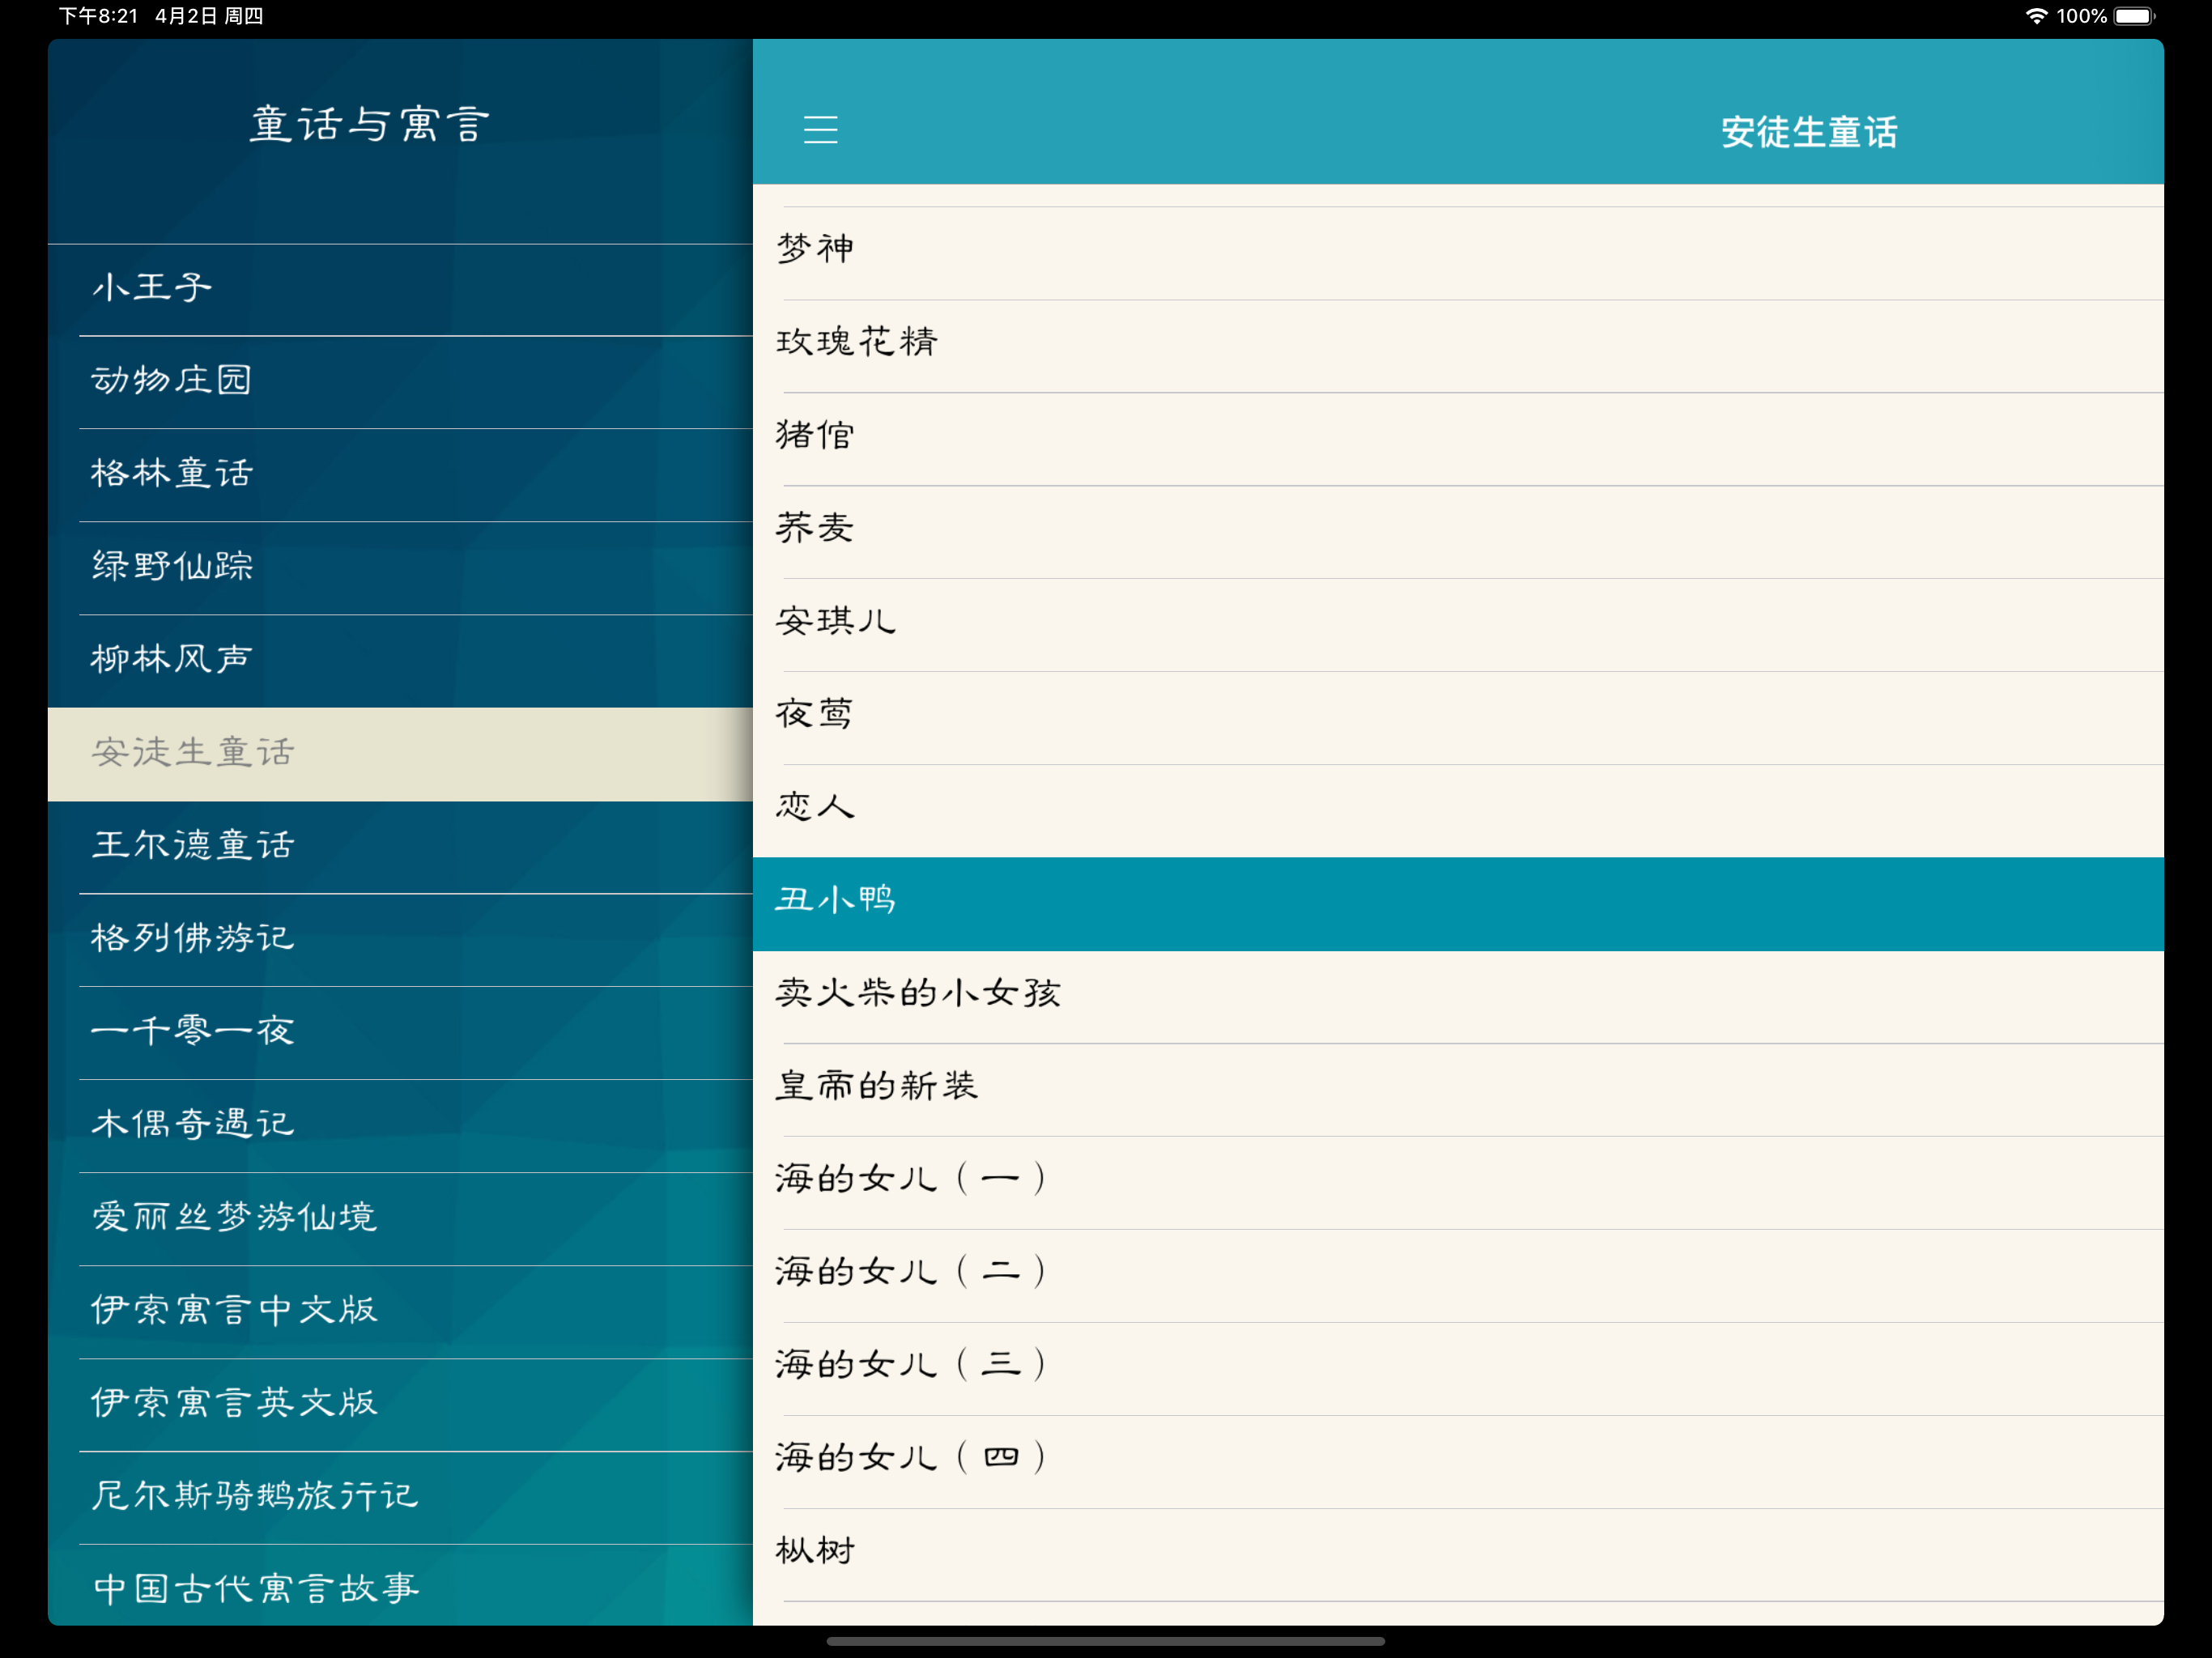The image size is (2212, 1658).
Task: Tap the status bar time 下午8:21
Action: 99,16
